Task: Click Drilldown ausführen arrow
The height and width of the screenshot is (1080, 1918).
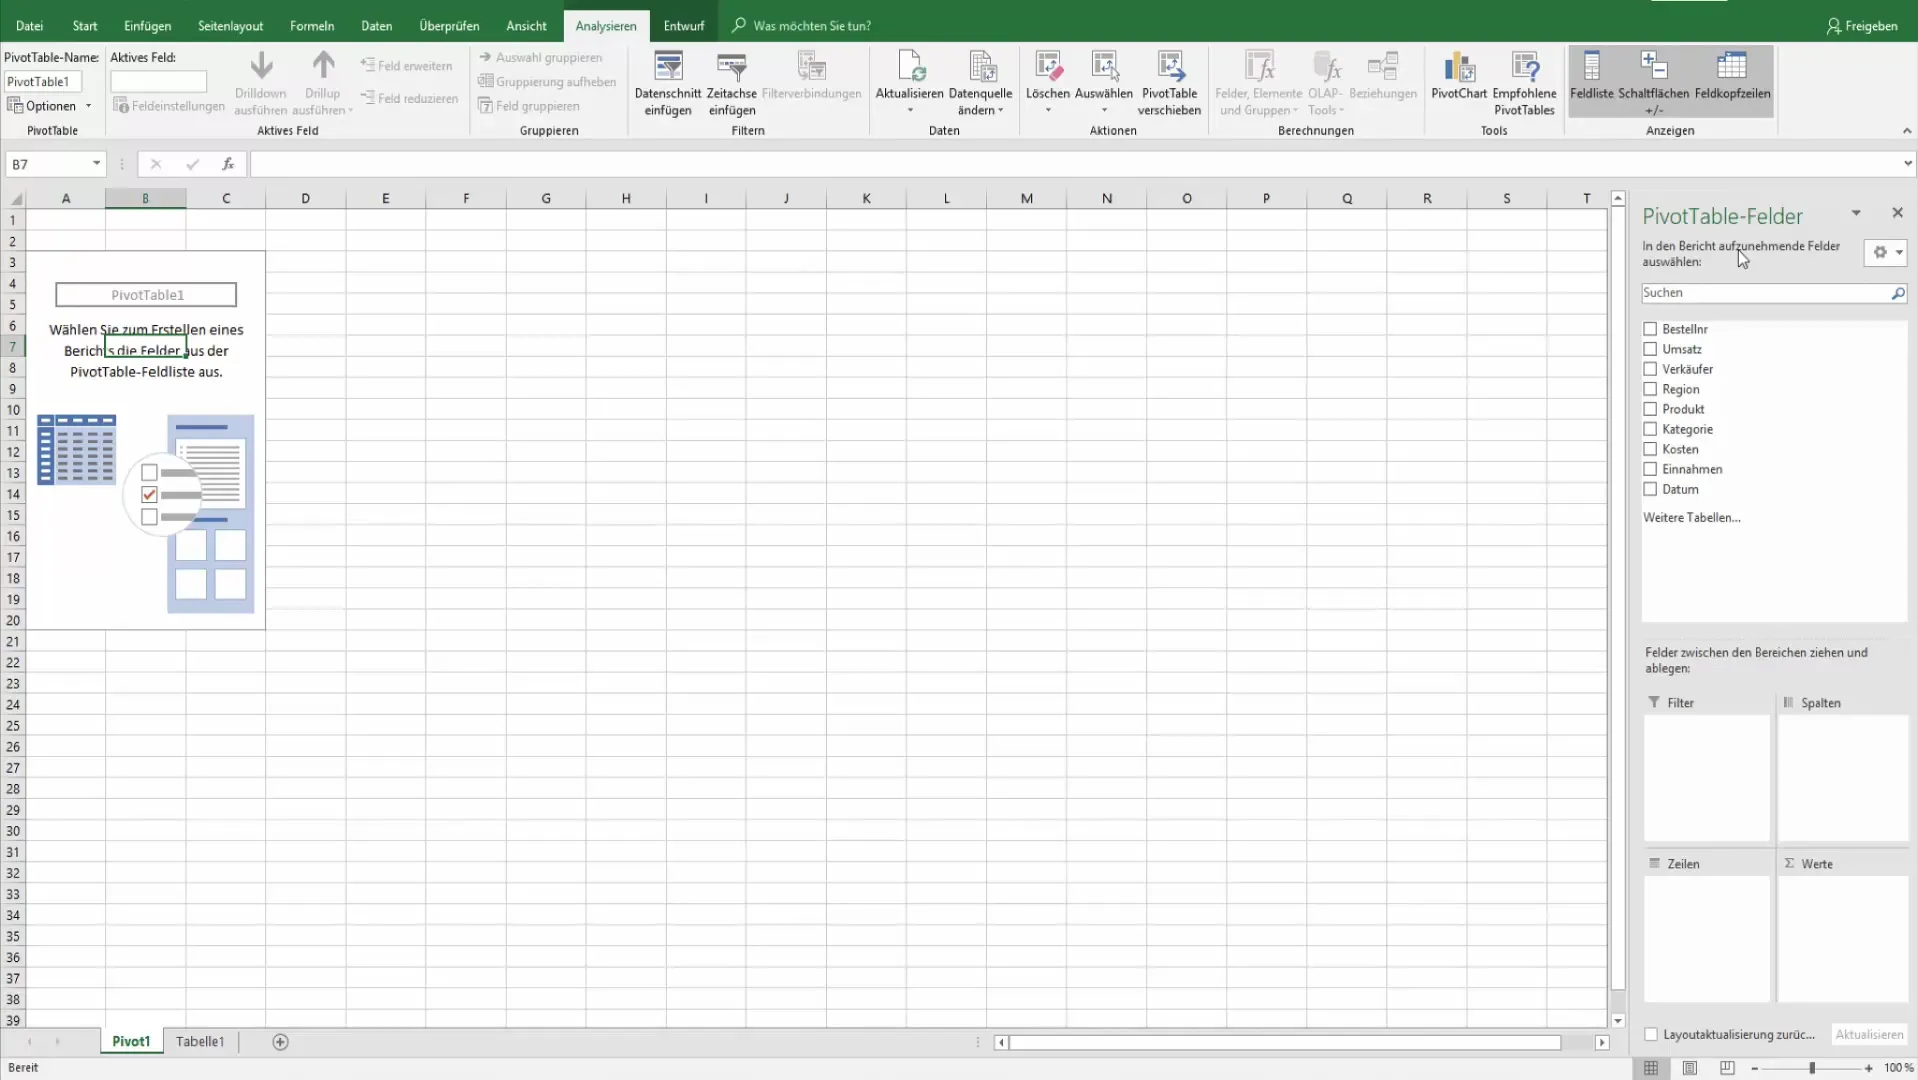Action: pos(261,66)
